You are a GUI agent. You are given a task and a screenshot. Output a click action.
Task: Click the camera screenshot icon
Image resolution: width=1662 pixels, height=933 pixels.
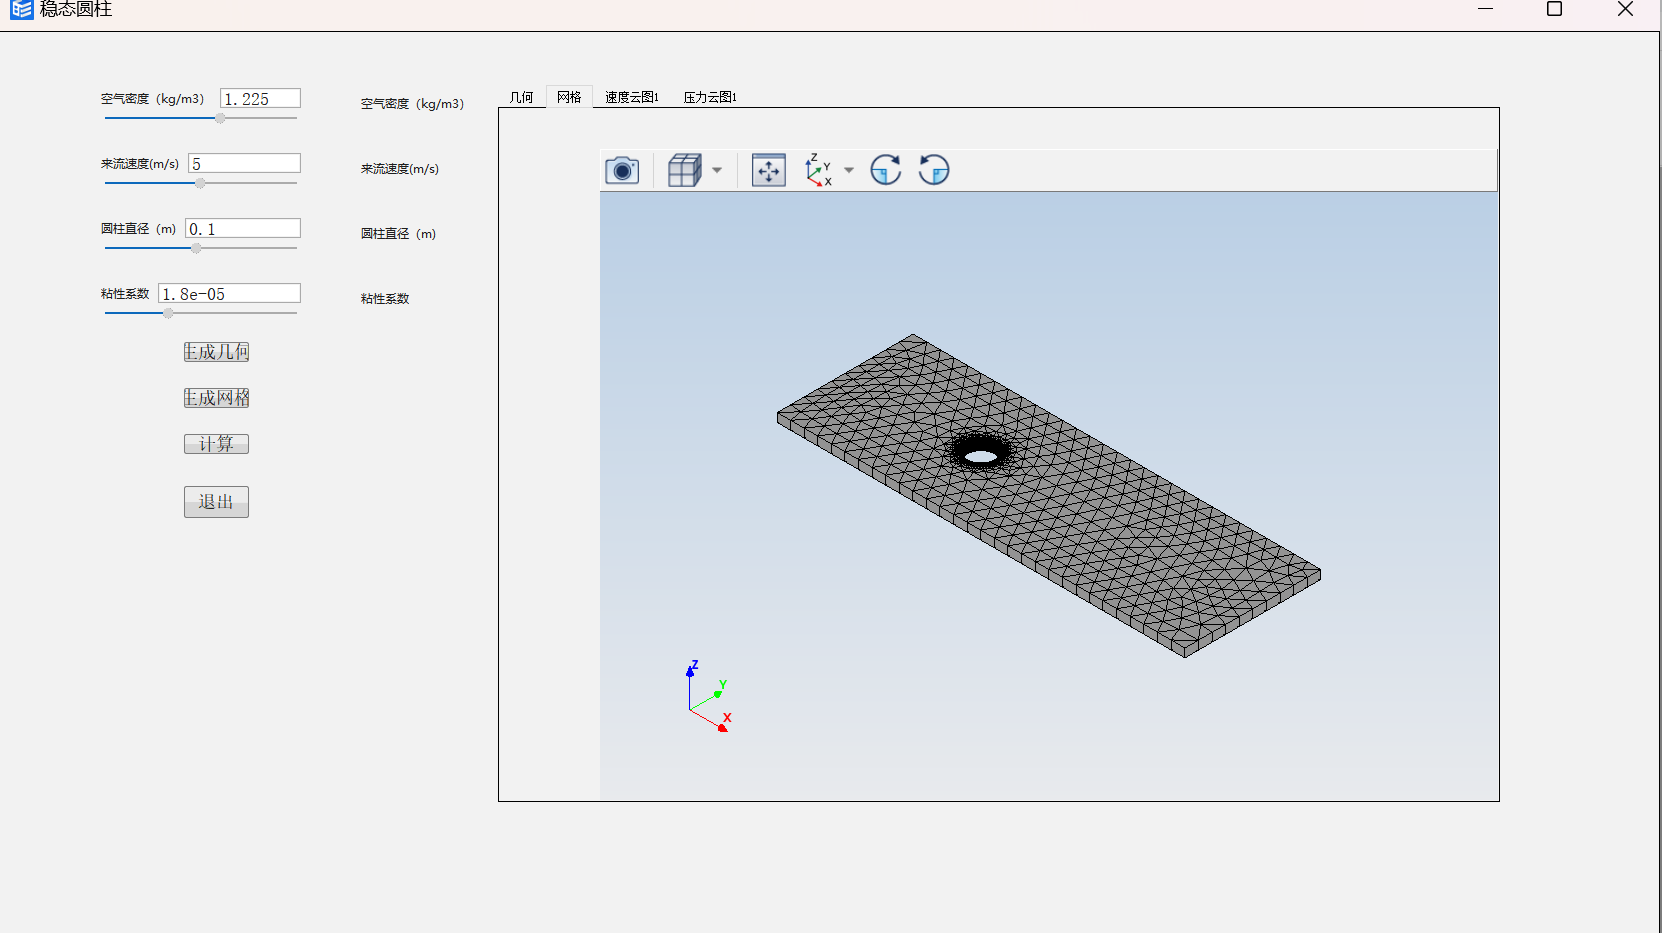tap(622, 170)
